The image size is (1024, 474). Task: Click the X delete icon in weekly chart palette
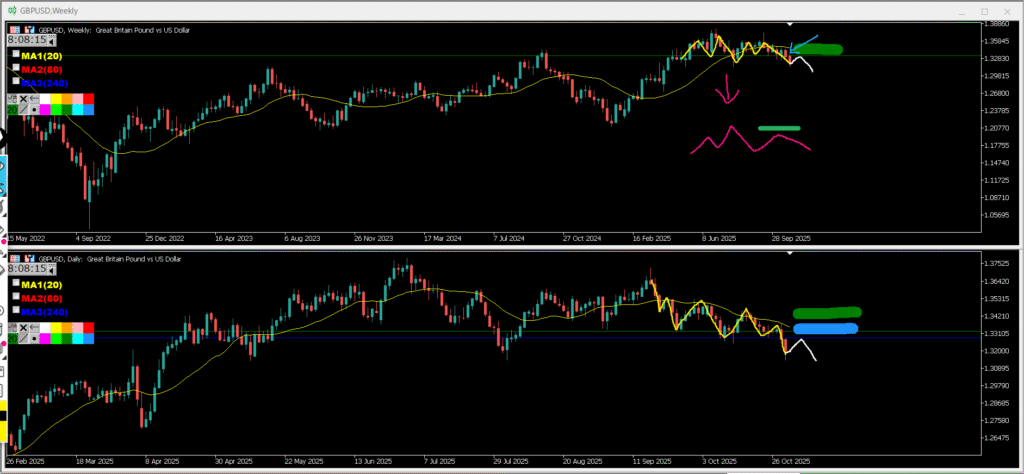click(22, 98)
